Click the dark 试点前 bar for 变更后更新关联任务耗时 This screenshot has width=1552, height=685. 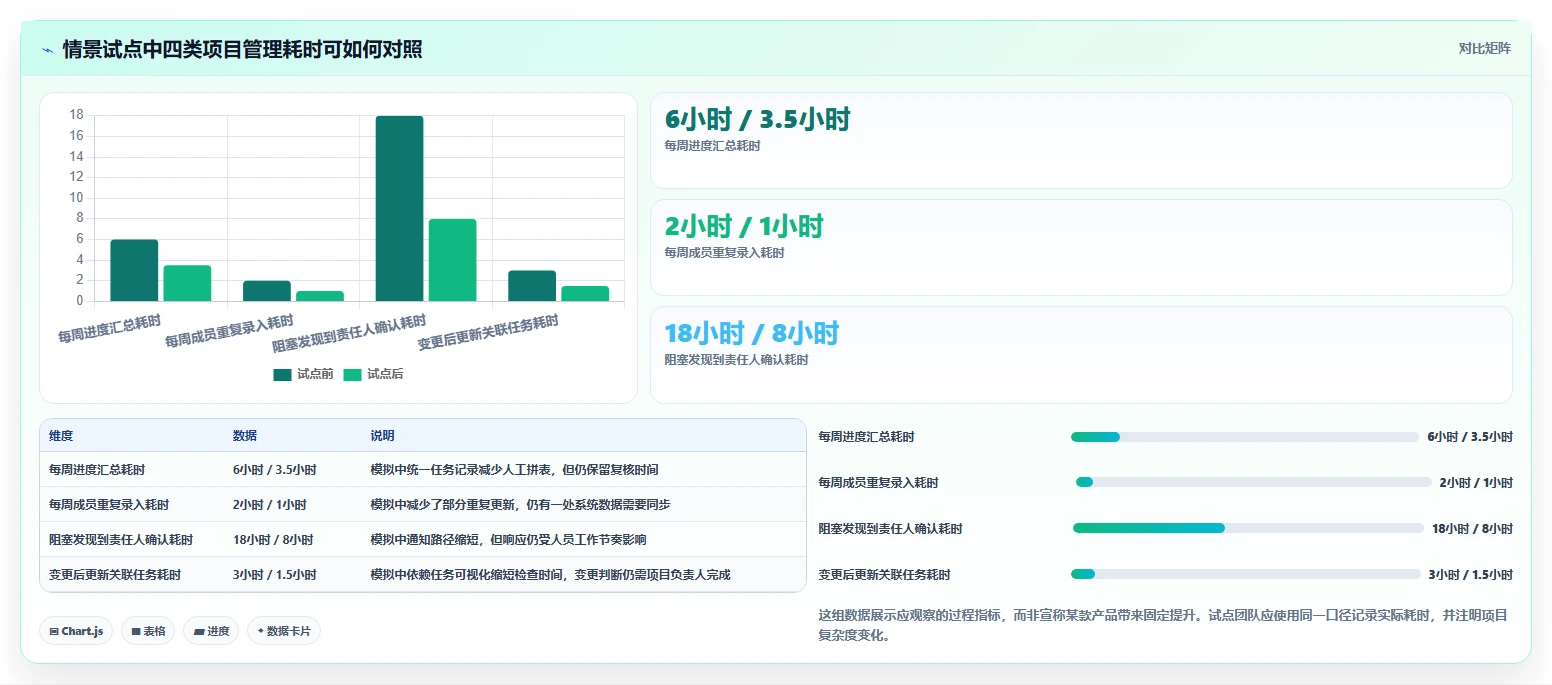pos(532,286)
